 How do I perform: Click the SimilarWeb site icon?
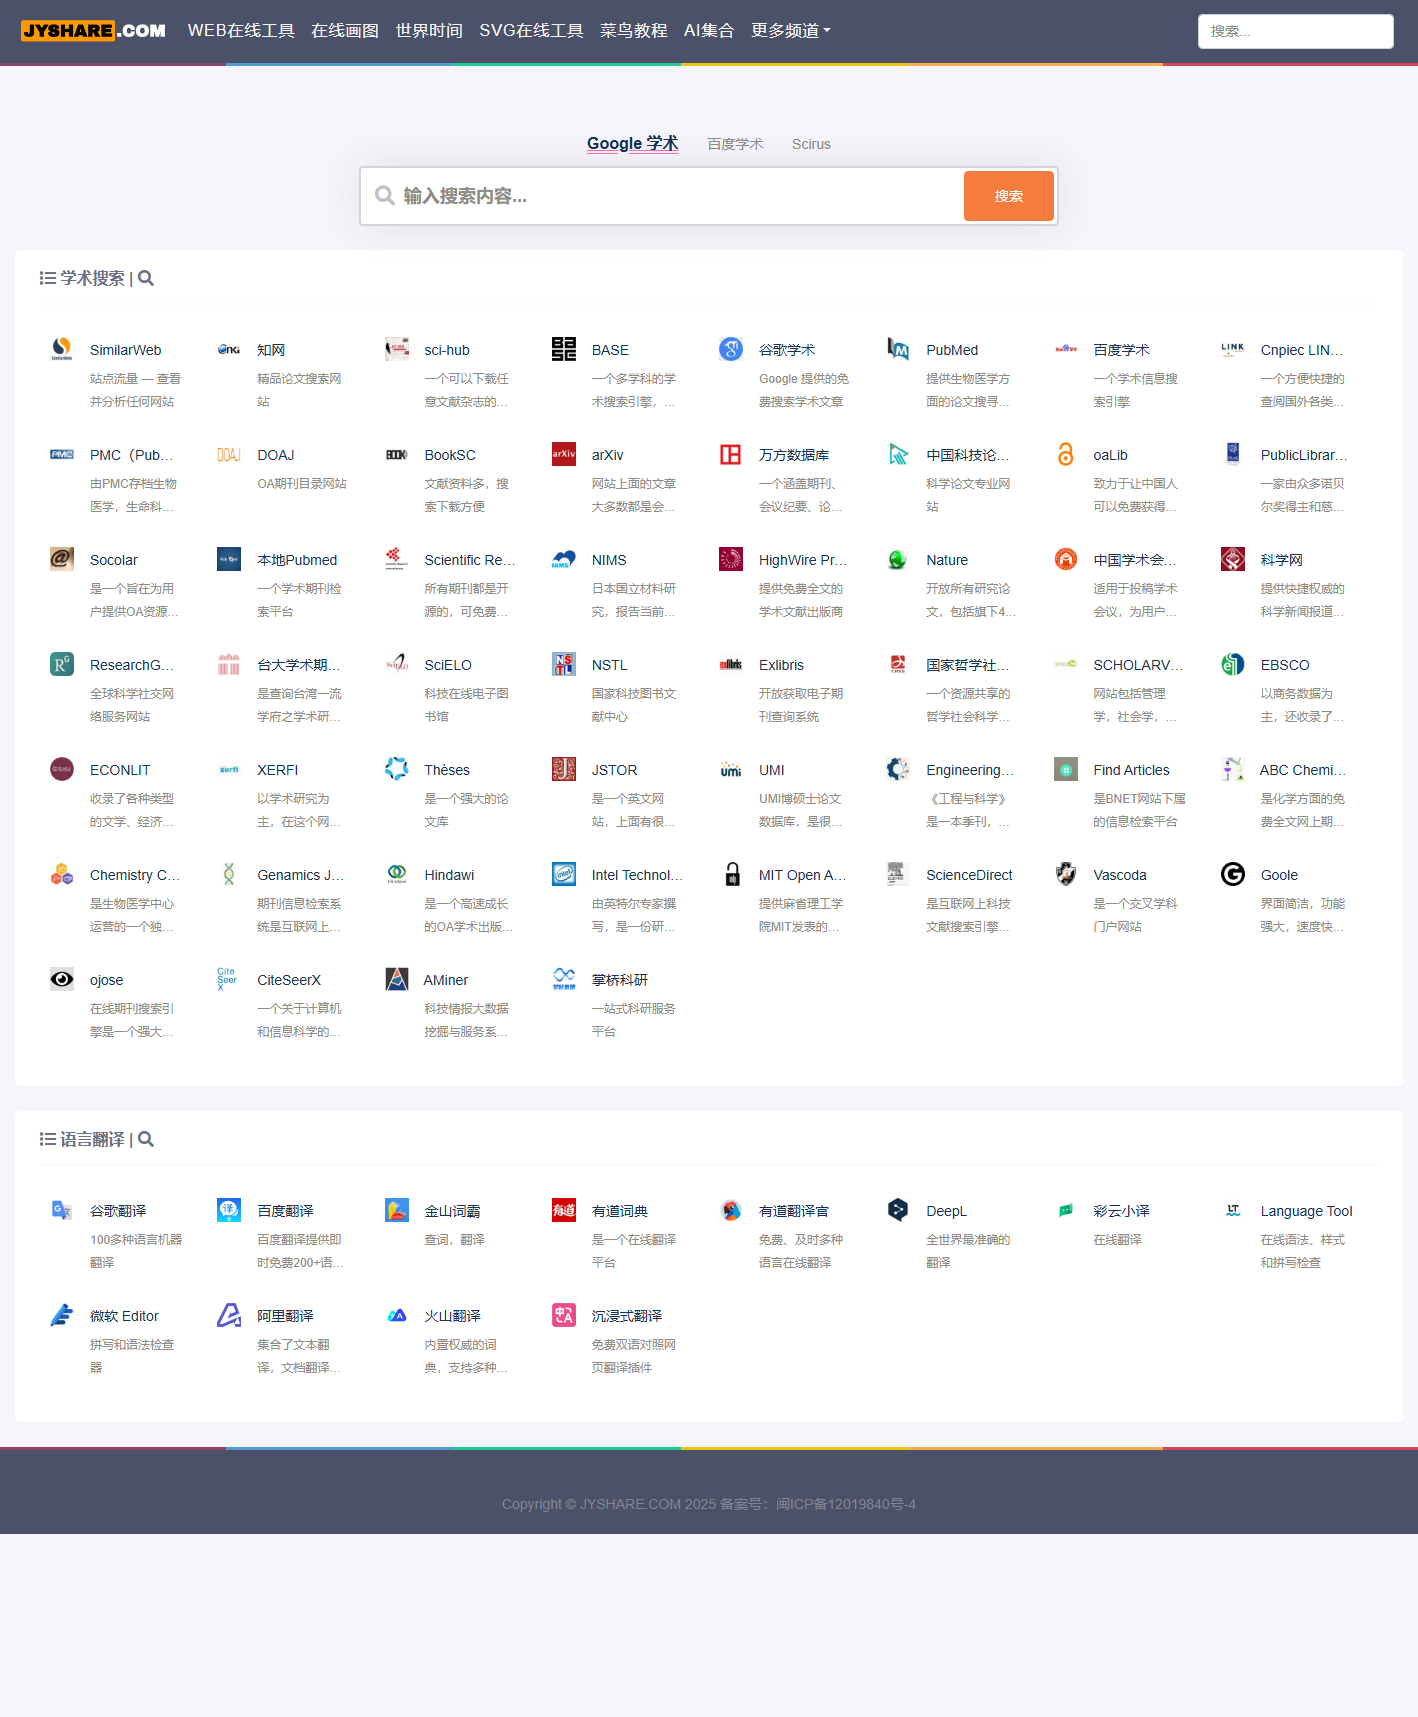[x=62, y=349]
